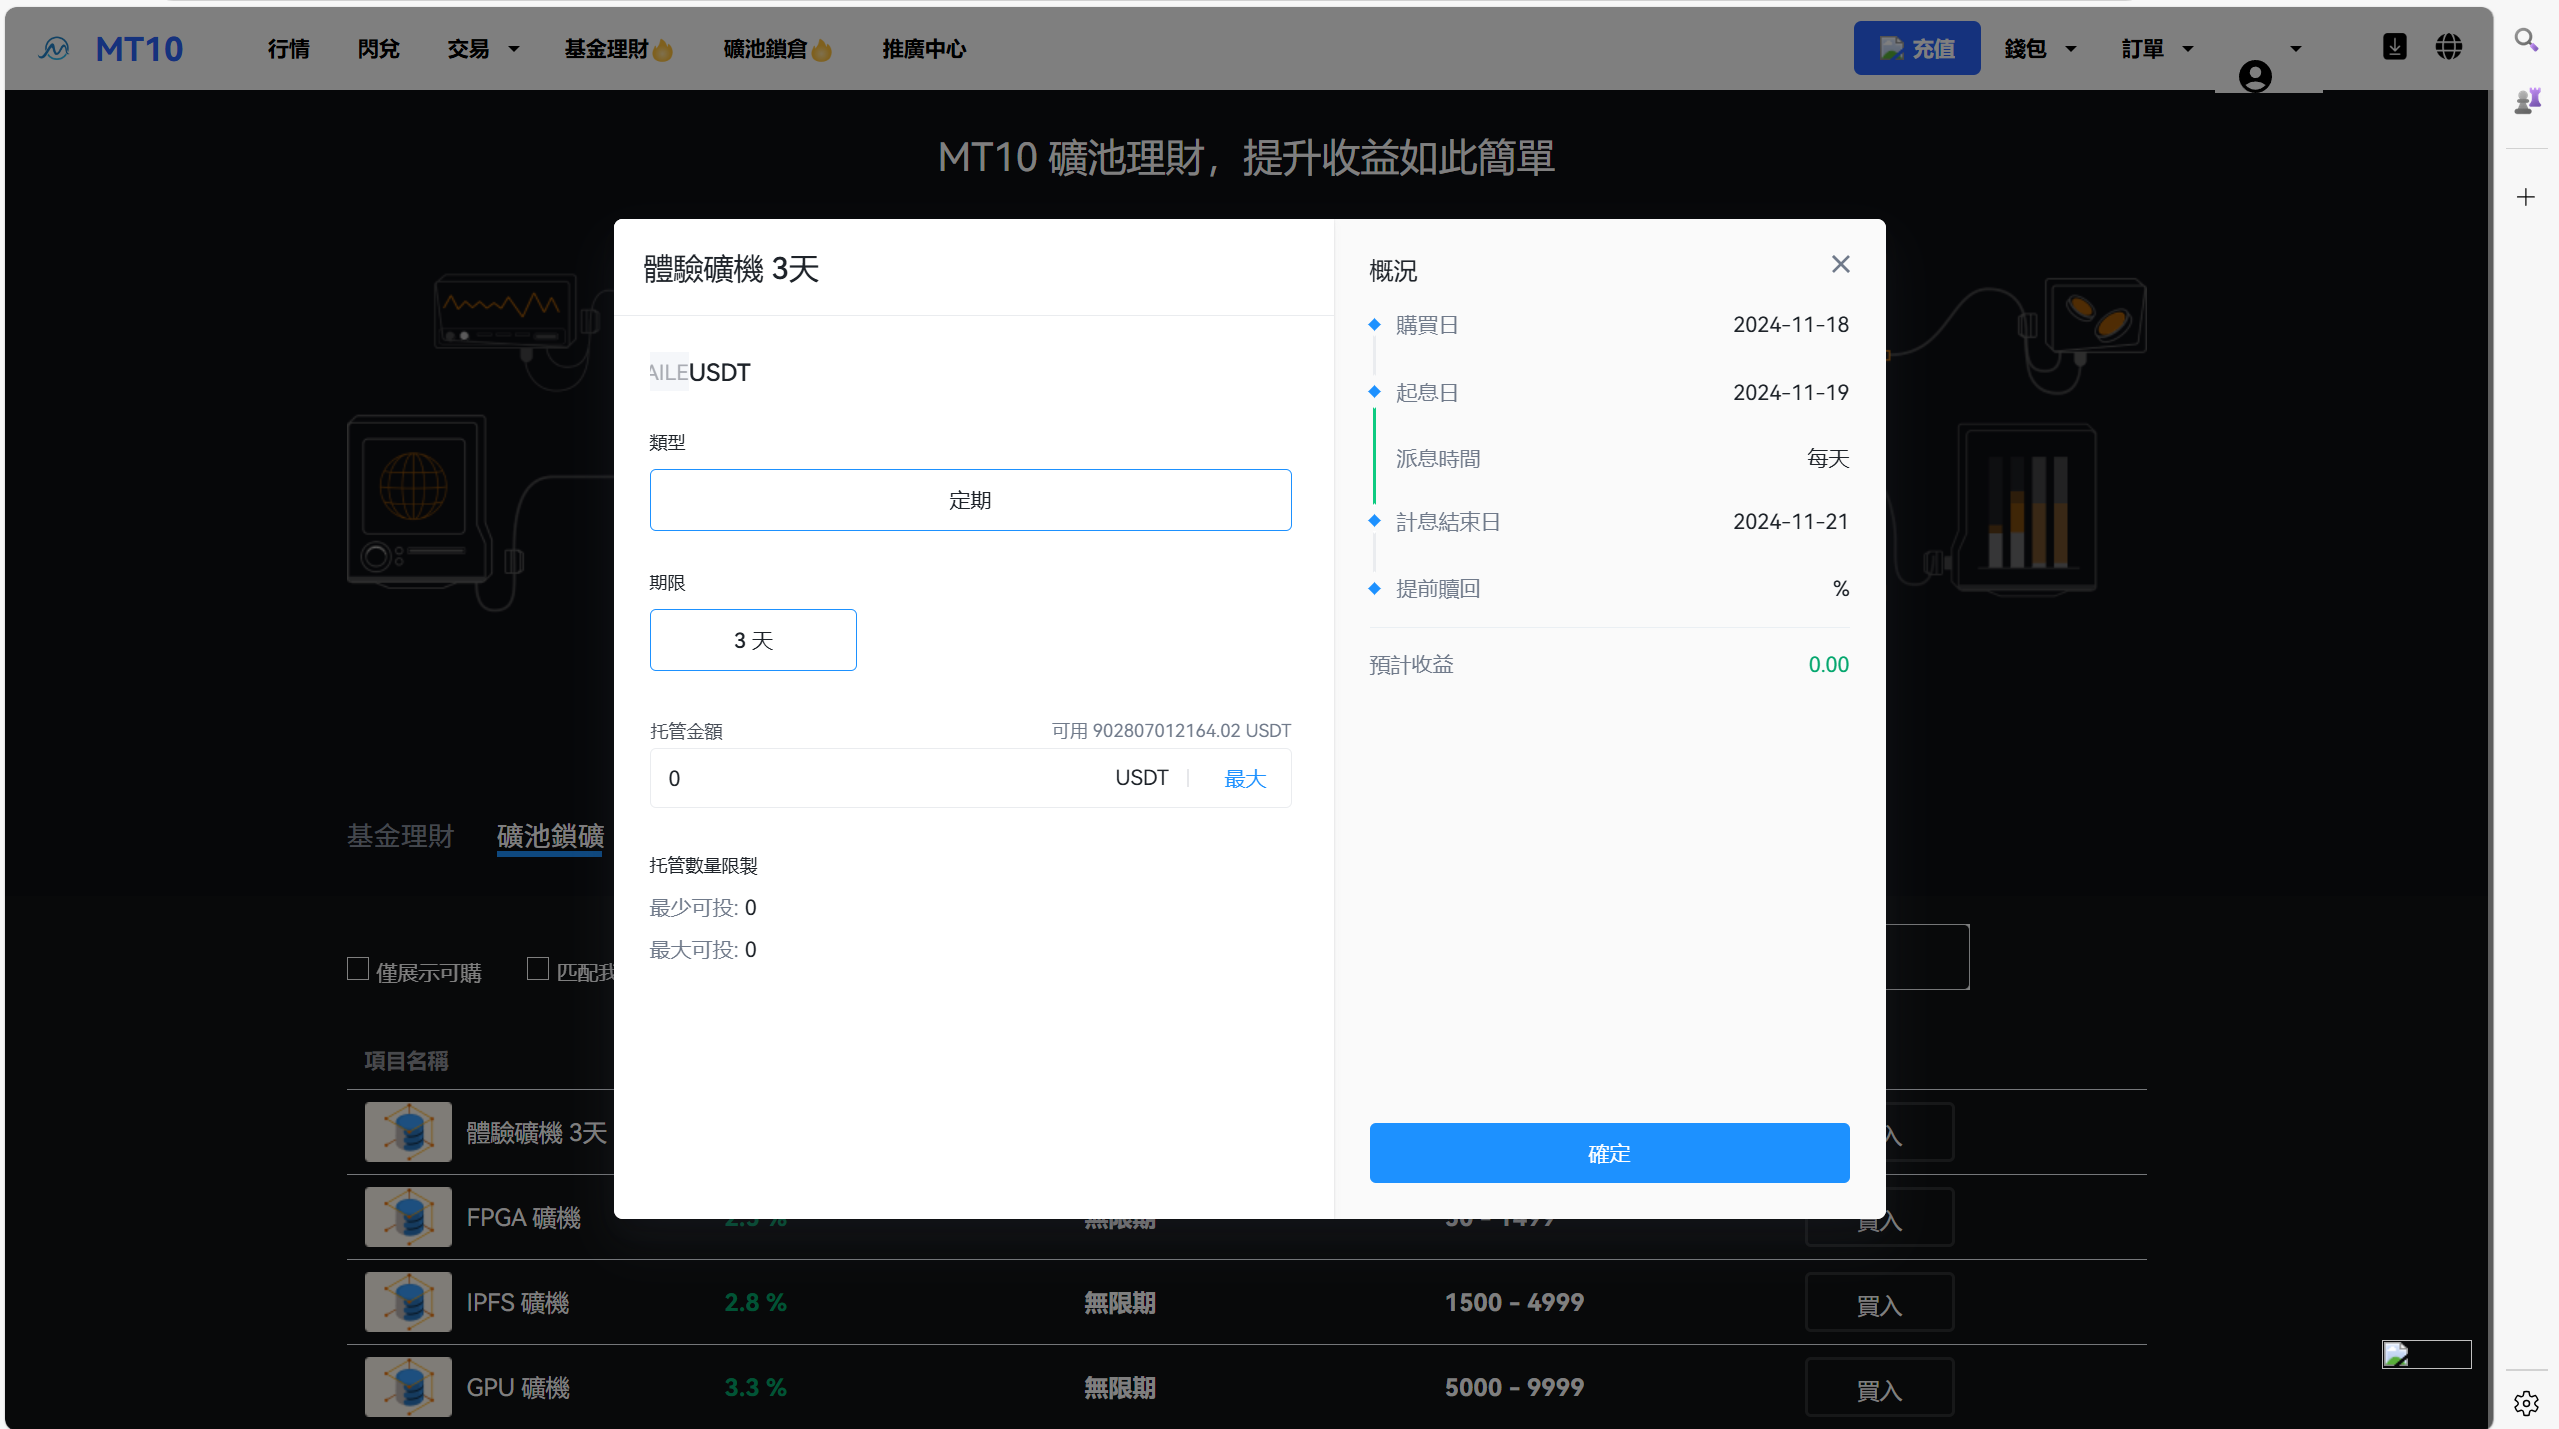Enable the 僅展示可購 checkbox
This screenshot has height=1429, width=2559.
tap(358, 969)
